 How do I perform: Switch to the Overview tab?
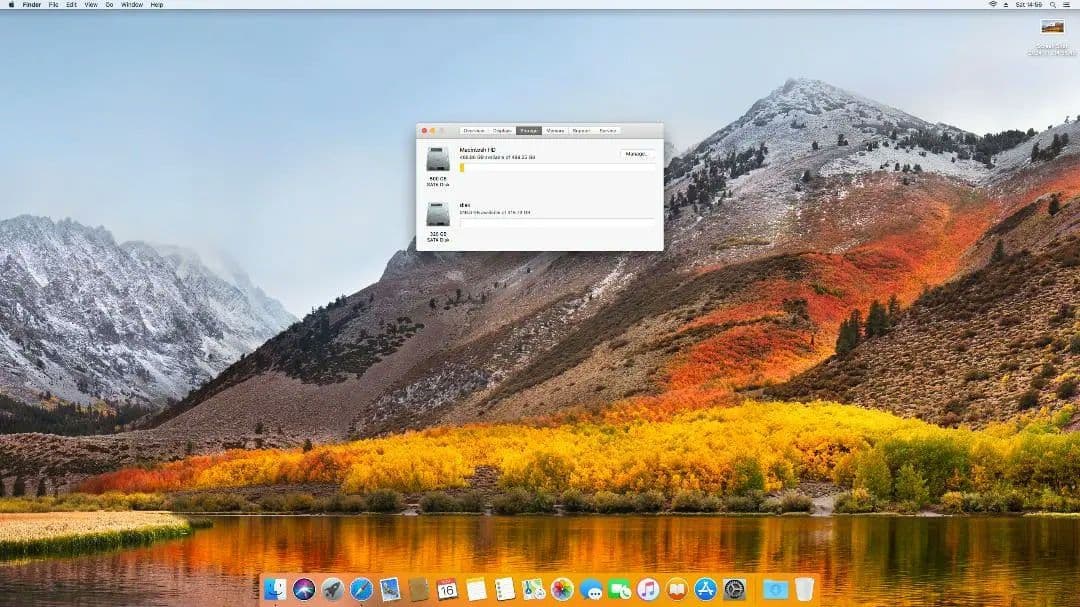click(x=474, y=130)
